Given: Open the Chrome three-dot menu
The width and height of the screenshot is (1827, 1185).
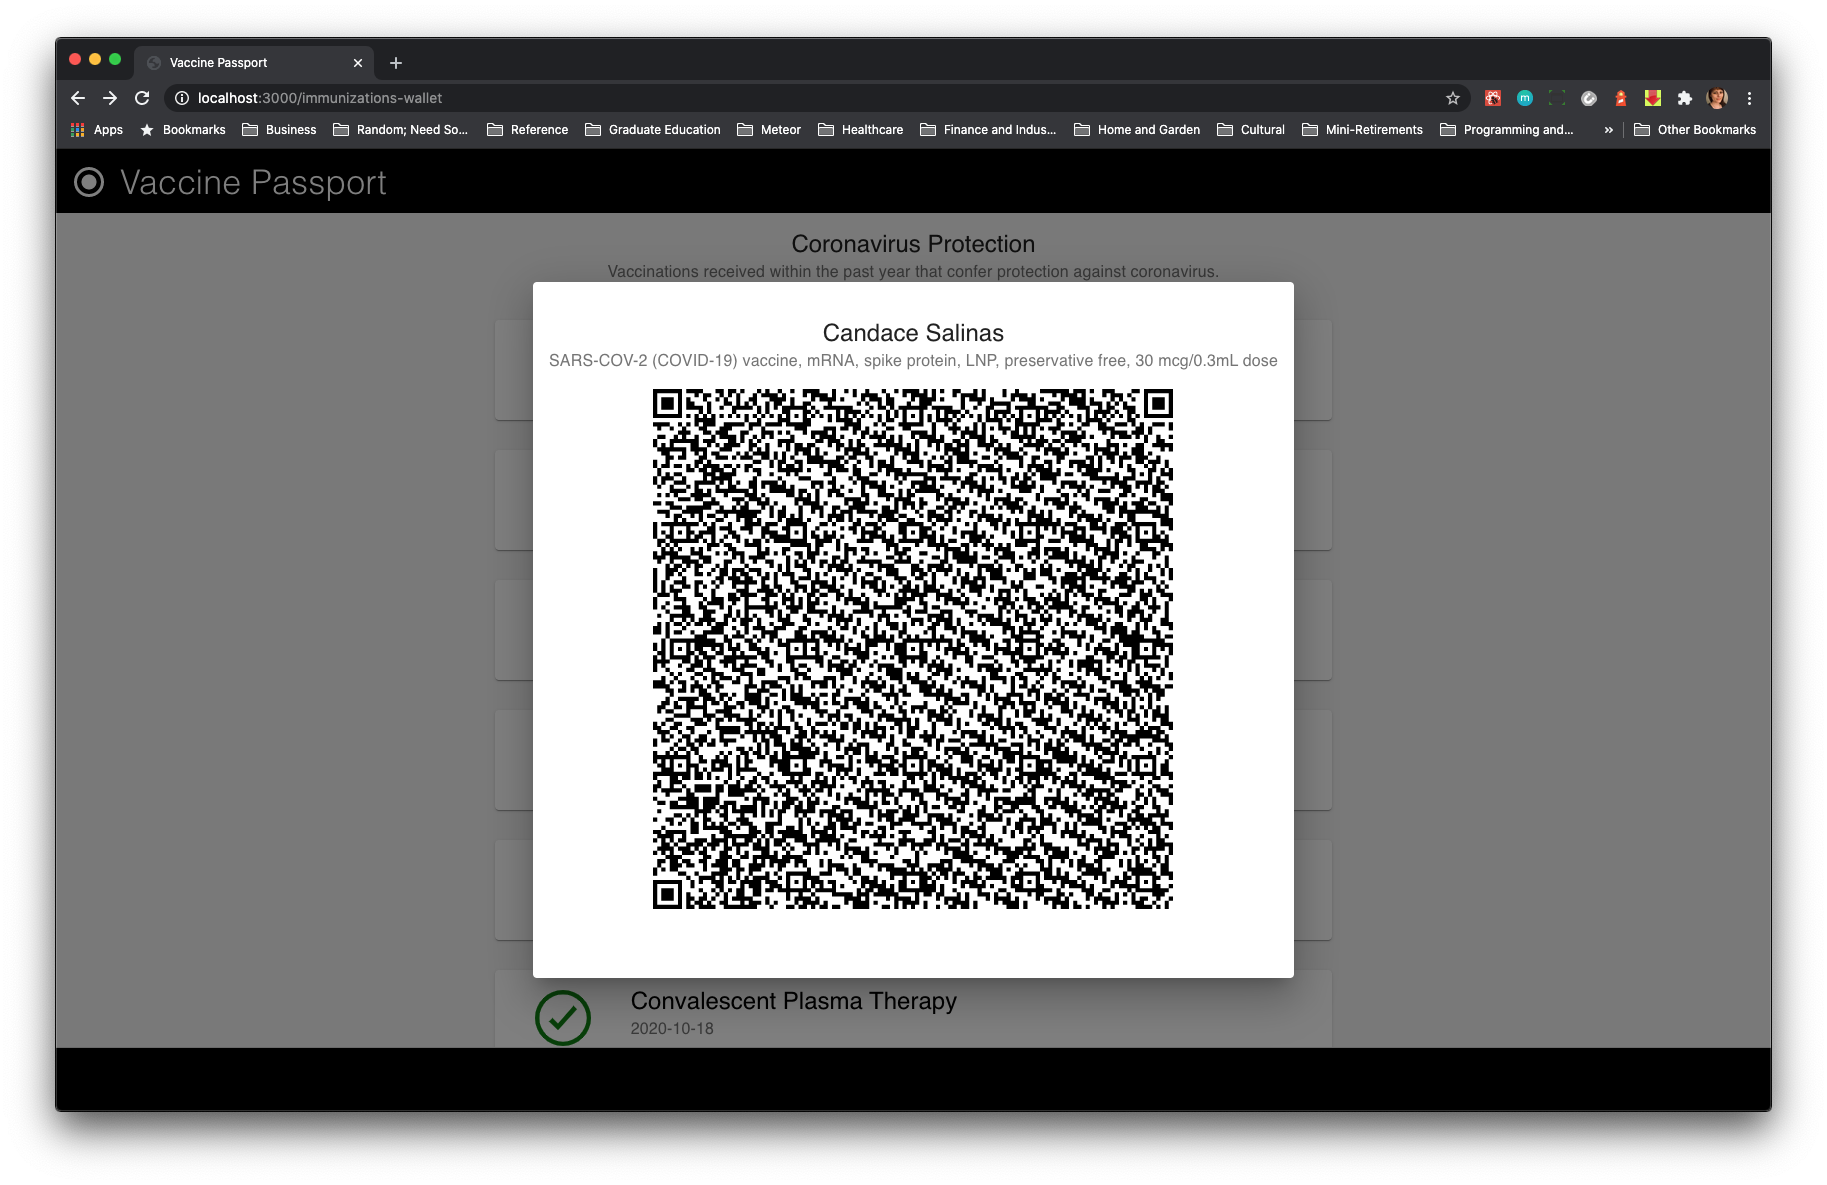Looking at the screenshot, I should coord(1749,98).
